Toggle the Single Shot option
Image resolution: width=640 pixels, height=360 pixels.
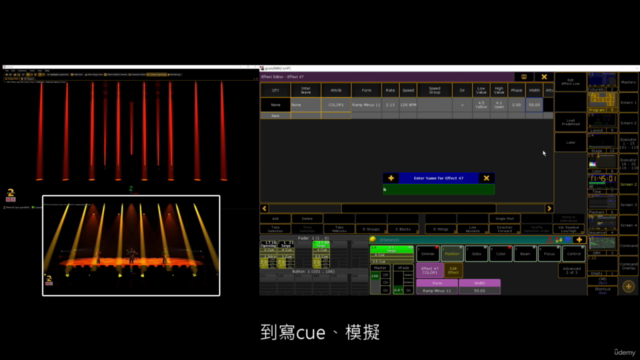click(504, 219)
